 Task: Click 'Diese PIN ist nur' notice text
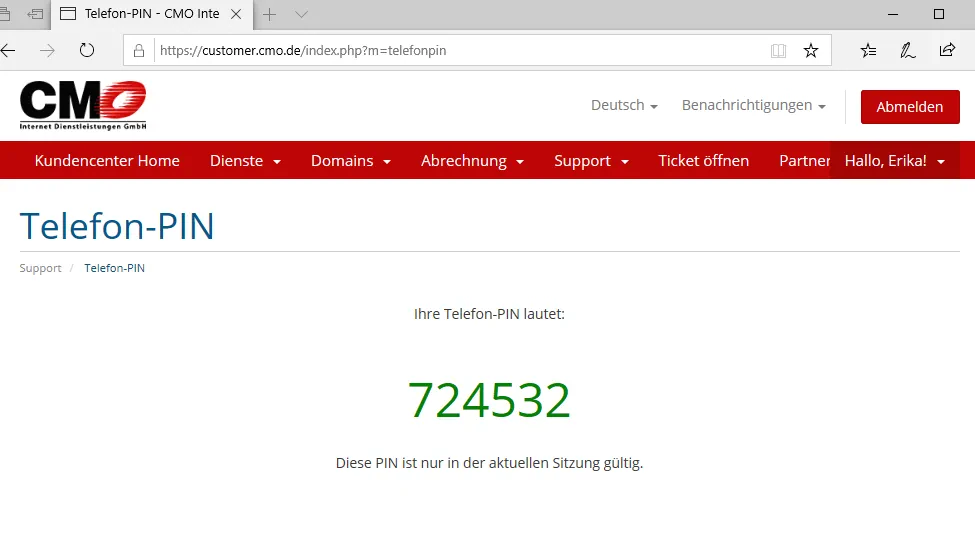489,463
